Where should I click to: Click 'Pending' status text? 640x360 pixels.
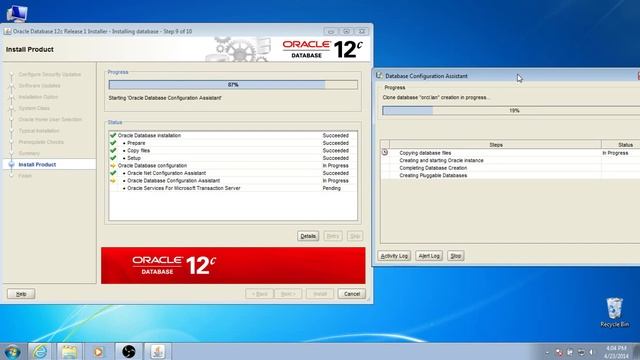click(331, 188)
